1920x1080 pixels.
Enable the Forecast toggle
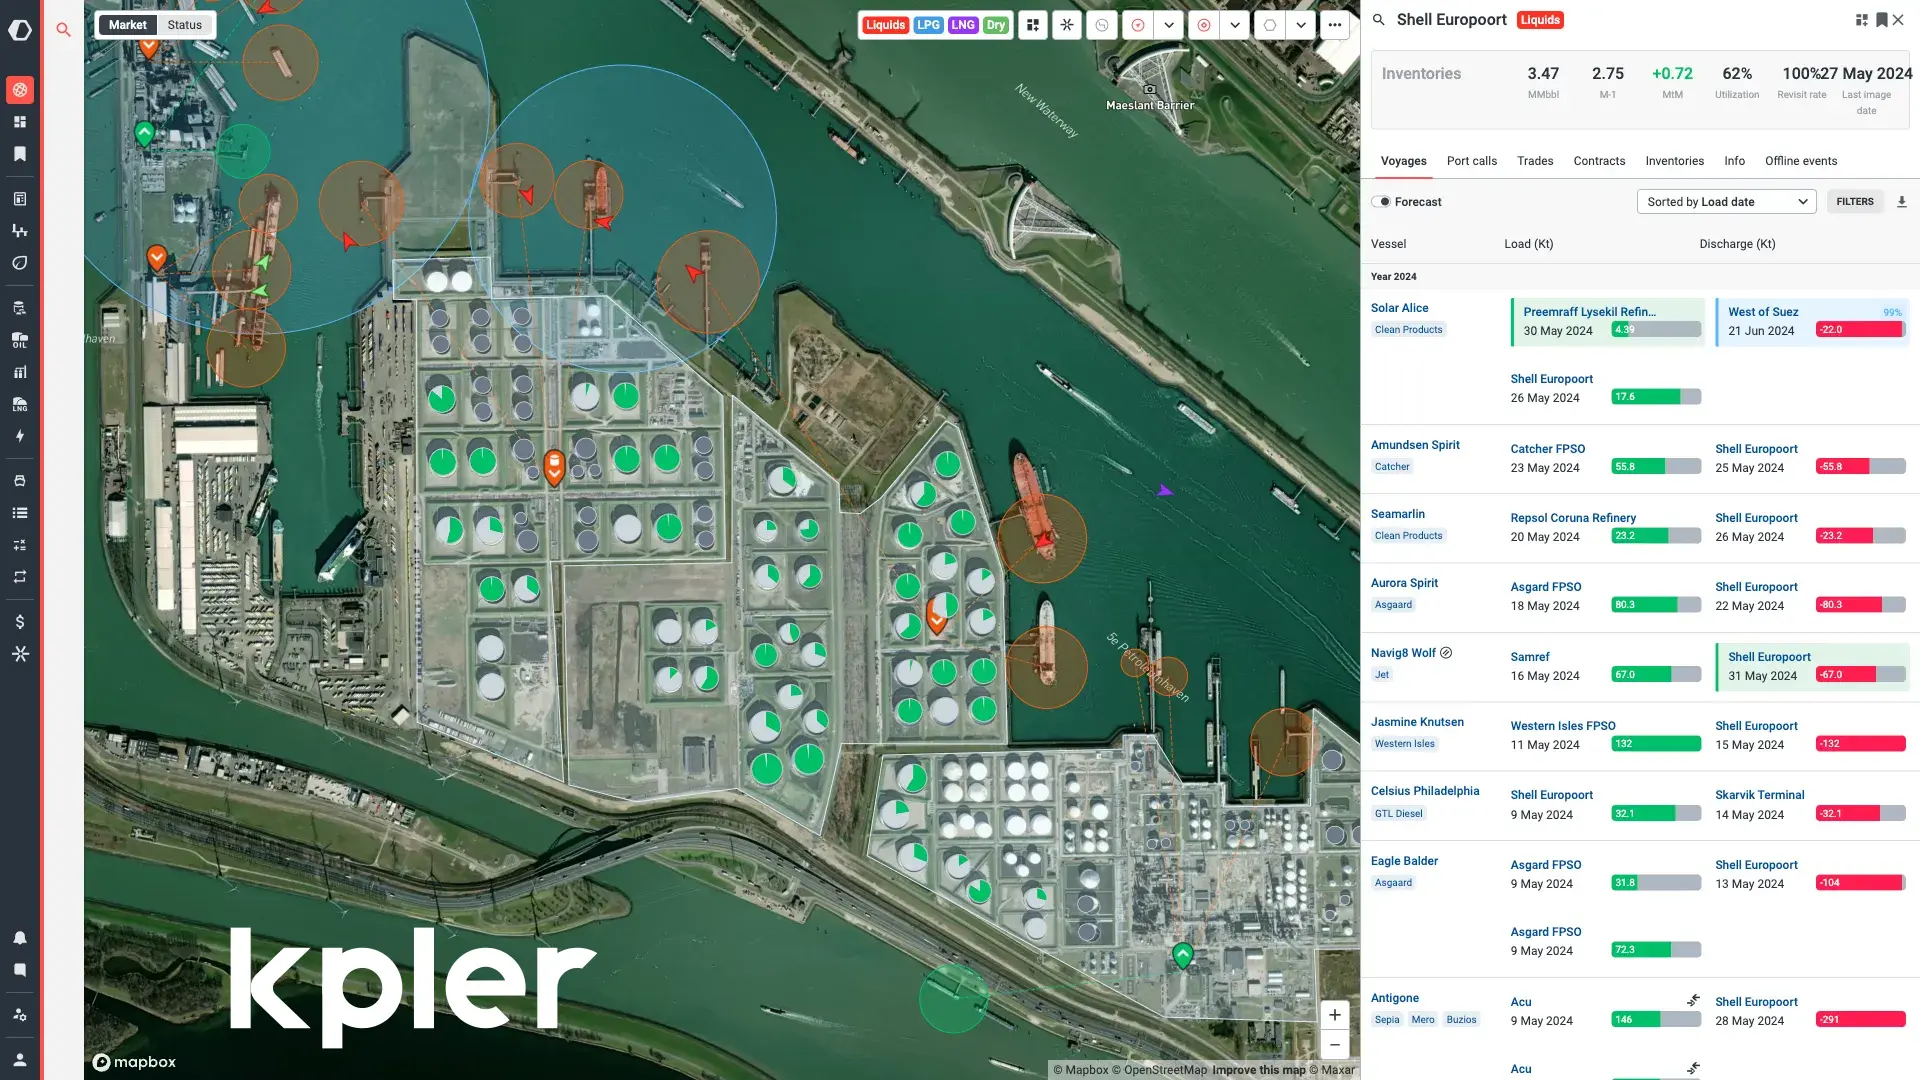click(1384, 201)
